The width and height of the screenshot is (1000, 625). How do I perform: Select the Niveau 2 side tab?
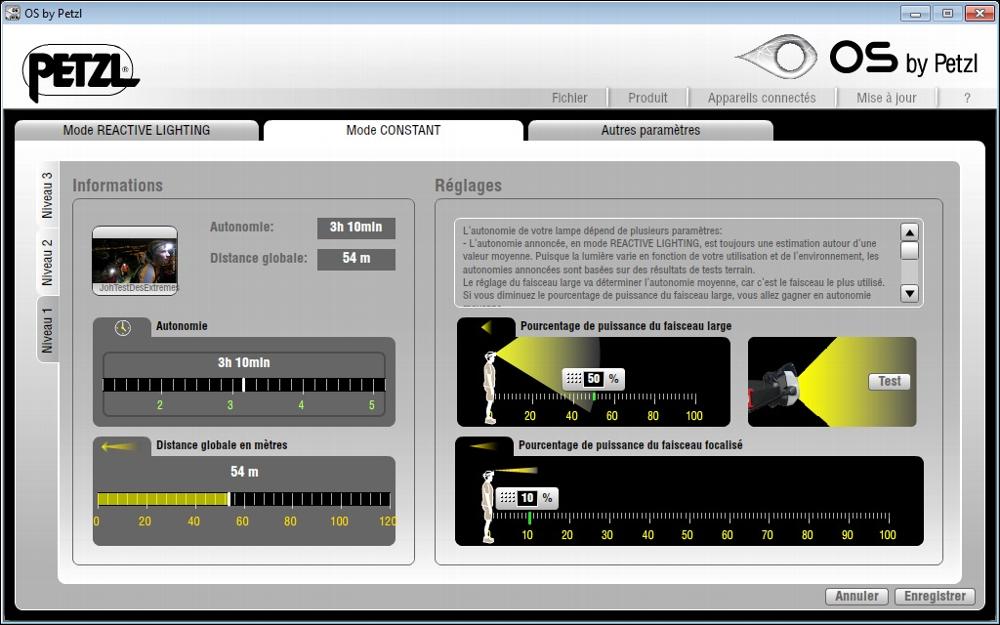coord(48,262)
